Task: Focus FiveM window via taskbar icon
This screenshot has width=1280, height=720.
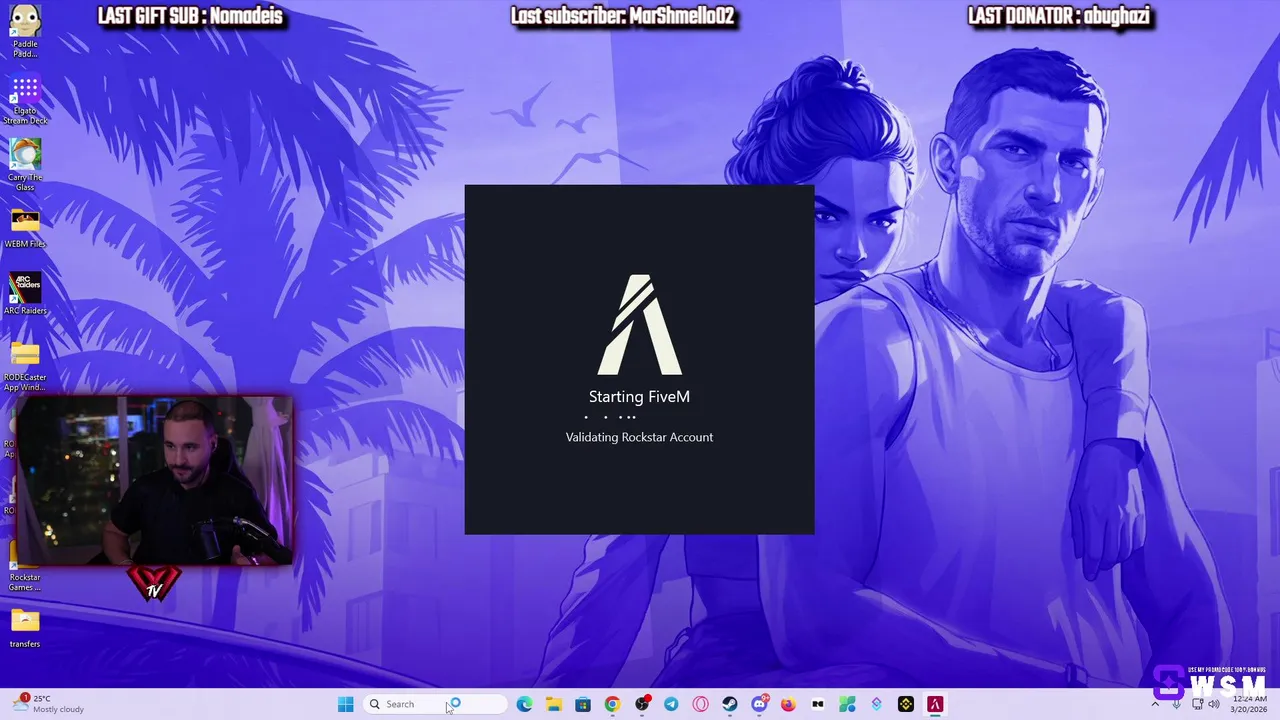Action: [935, 704]
